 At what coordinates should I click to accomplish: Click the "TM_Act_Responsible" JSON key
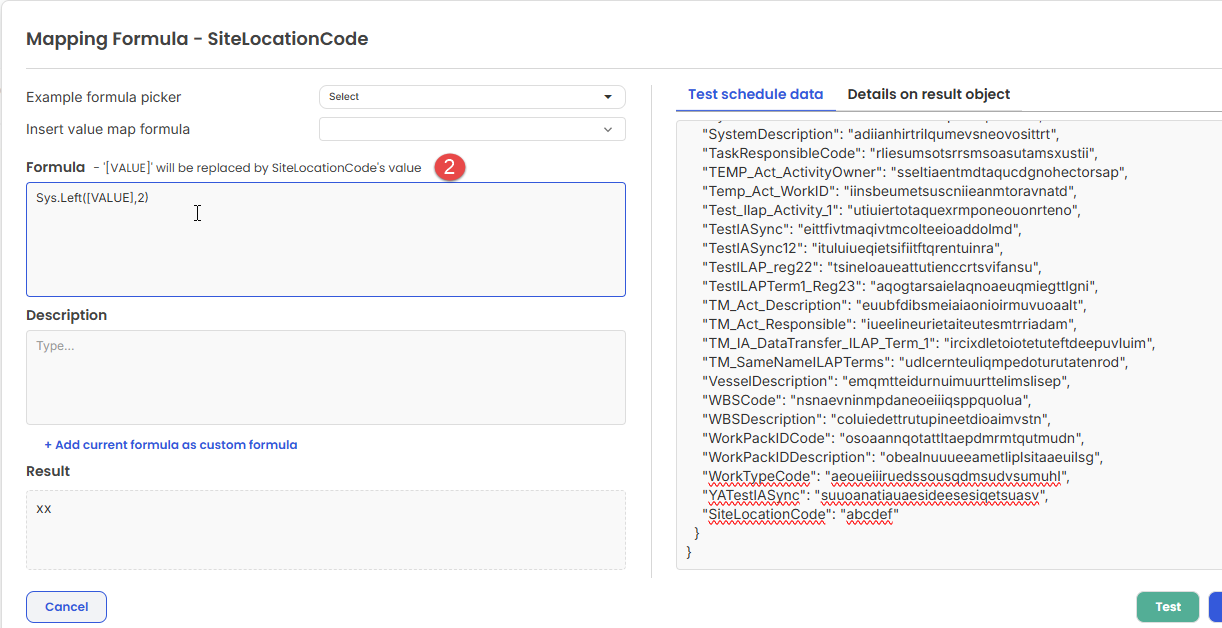point(777,324)
